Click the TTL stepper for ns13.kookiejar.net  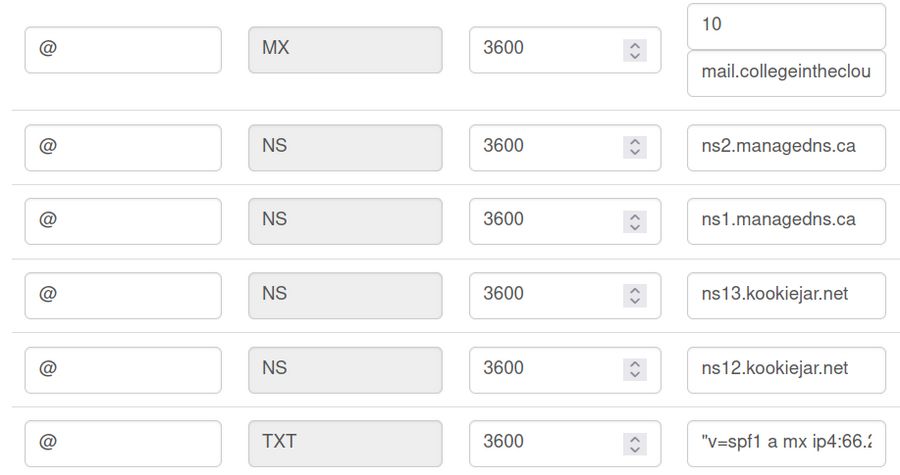pyautogui.click(x=634, y=295)
